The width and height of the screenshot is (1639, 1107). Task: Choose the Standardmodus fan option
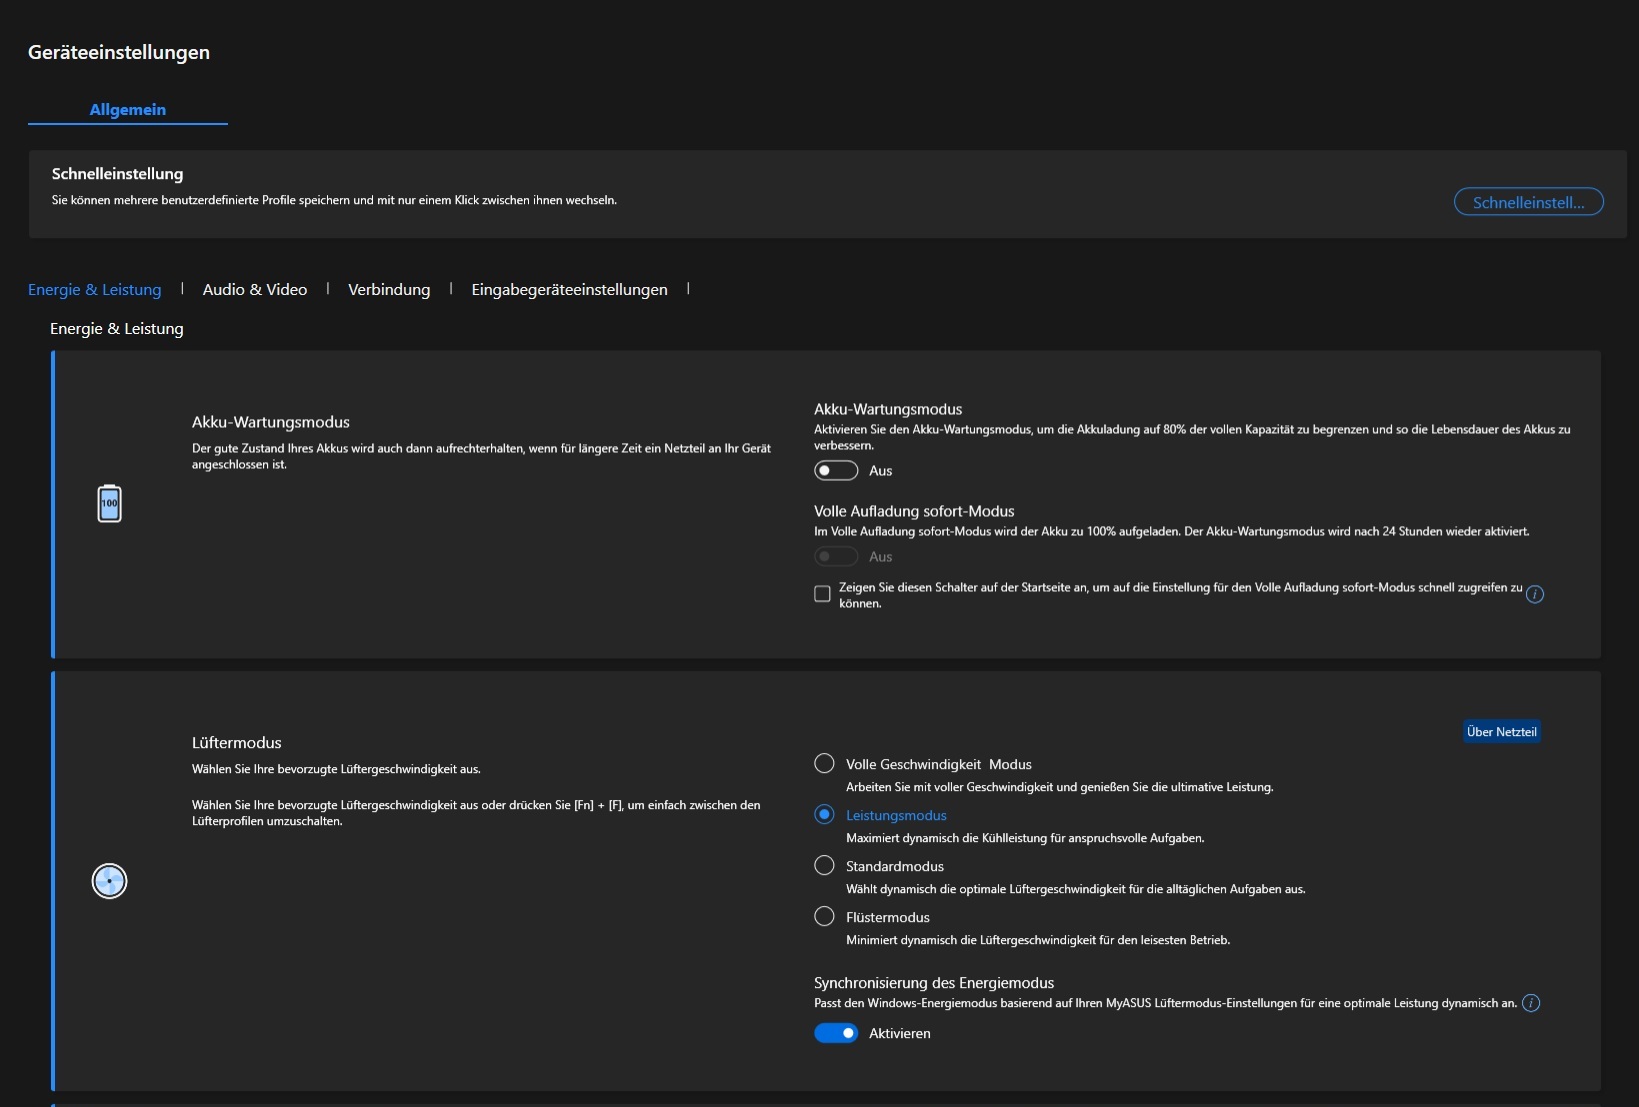(824, 866)
